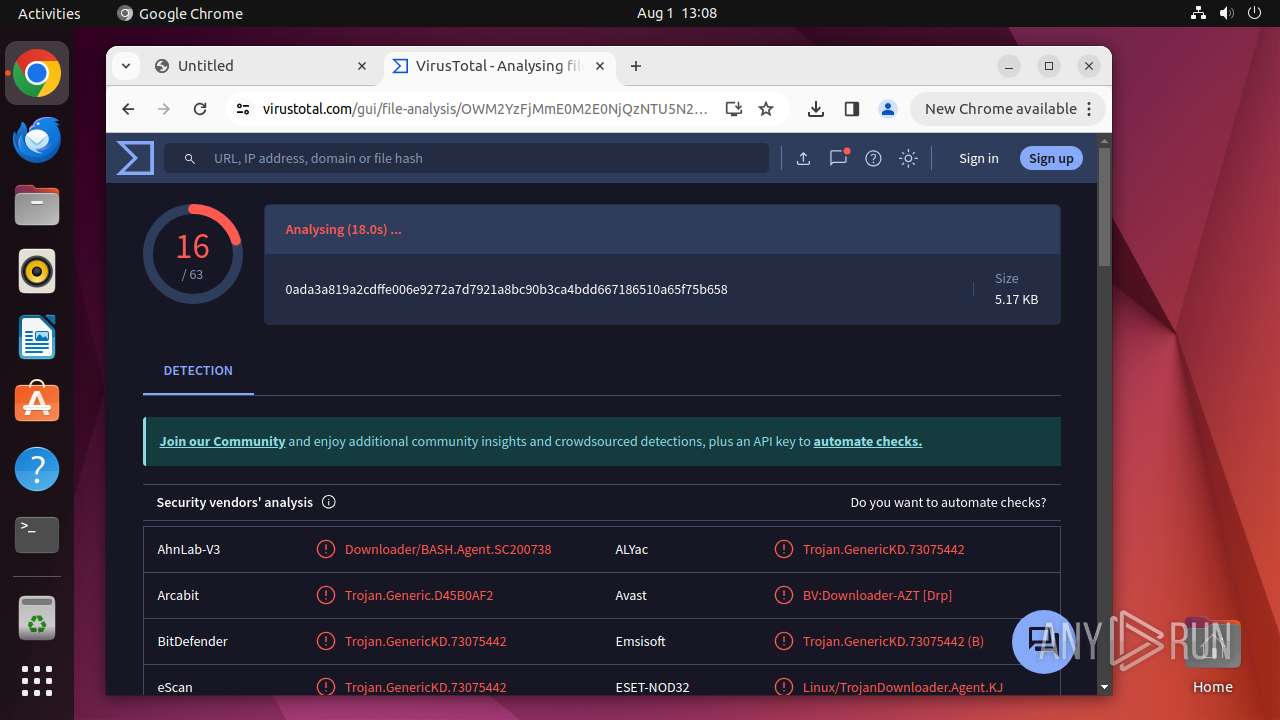Click the Sign up button
Screen dimensions: 1280x720
click(1051, 158)
